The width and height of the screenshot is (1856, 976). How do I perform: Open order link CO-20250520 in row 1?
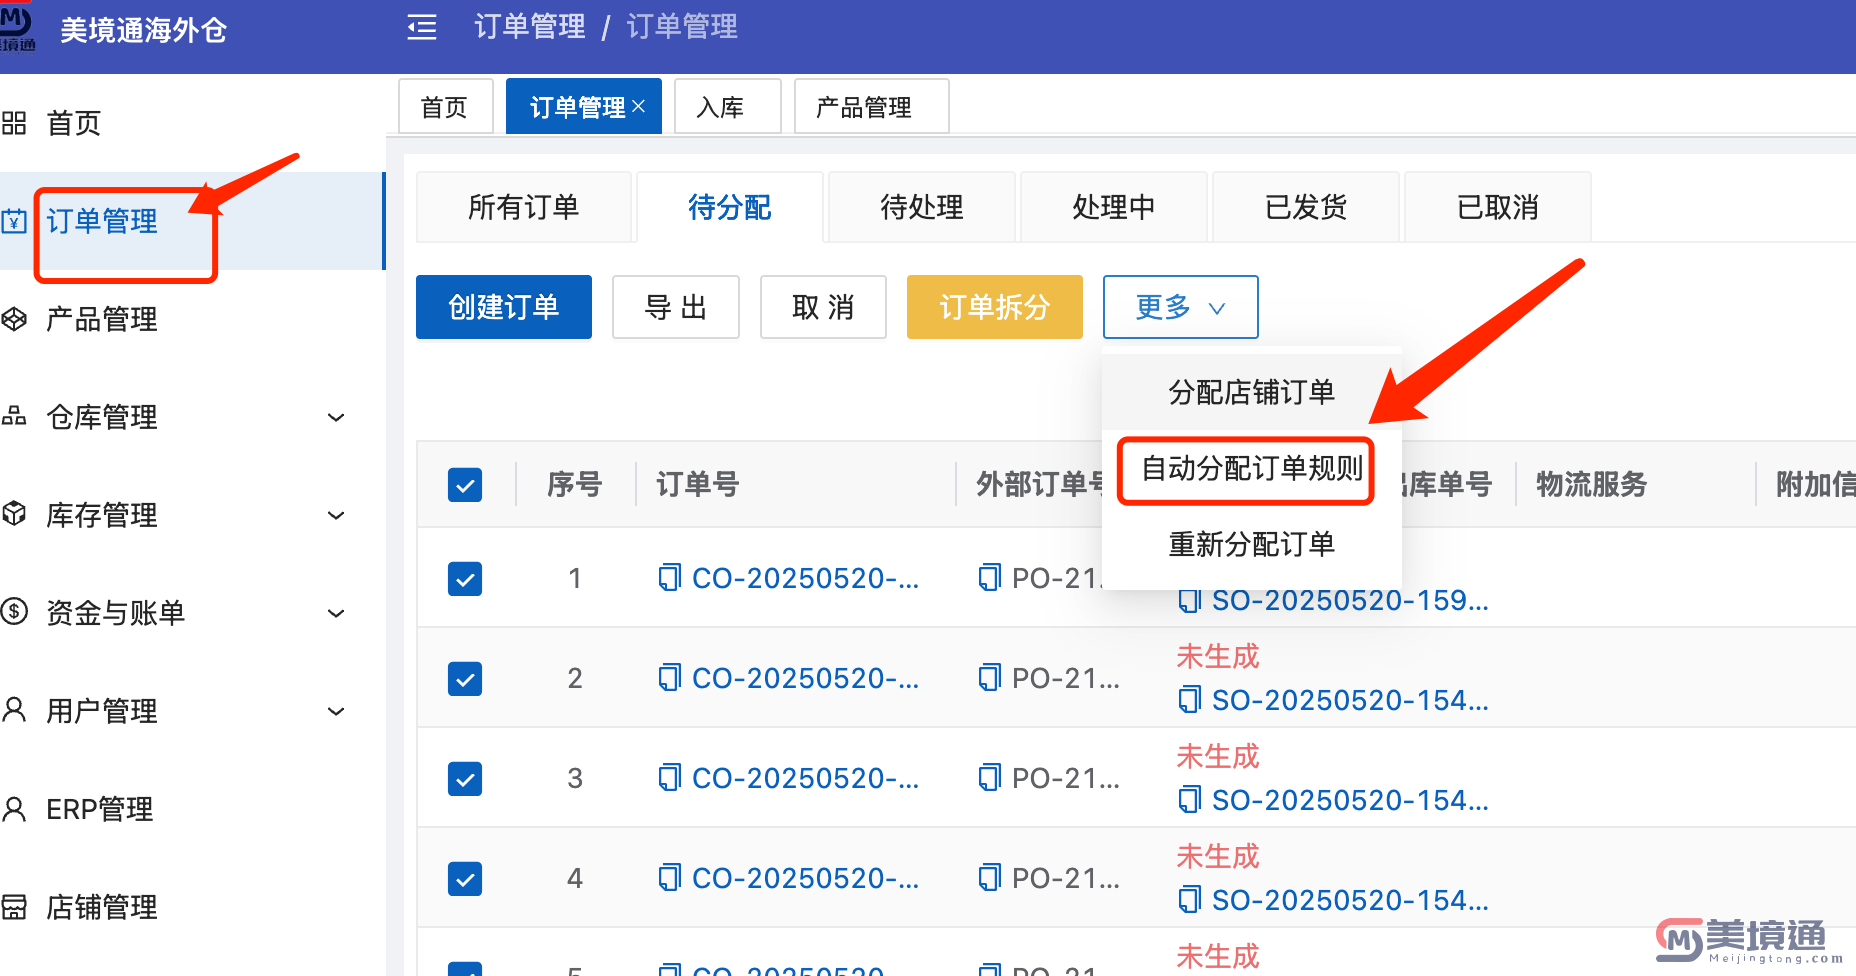pyautogui.click(x=805, y=578)
